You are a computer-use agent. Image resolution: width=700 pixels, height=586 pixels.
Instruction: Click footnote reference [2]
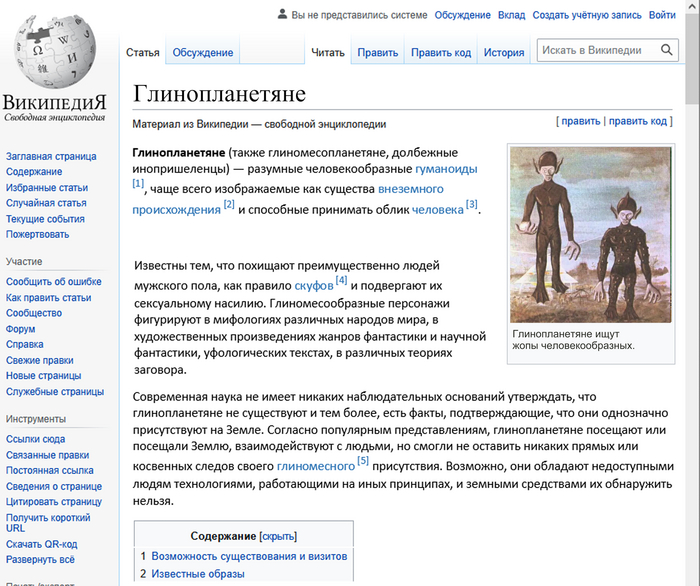229,204
